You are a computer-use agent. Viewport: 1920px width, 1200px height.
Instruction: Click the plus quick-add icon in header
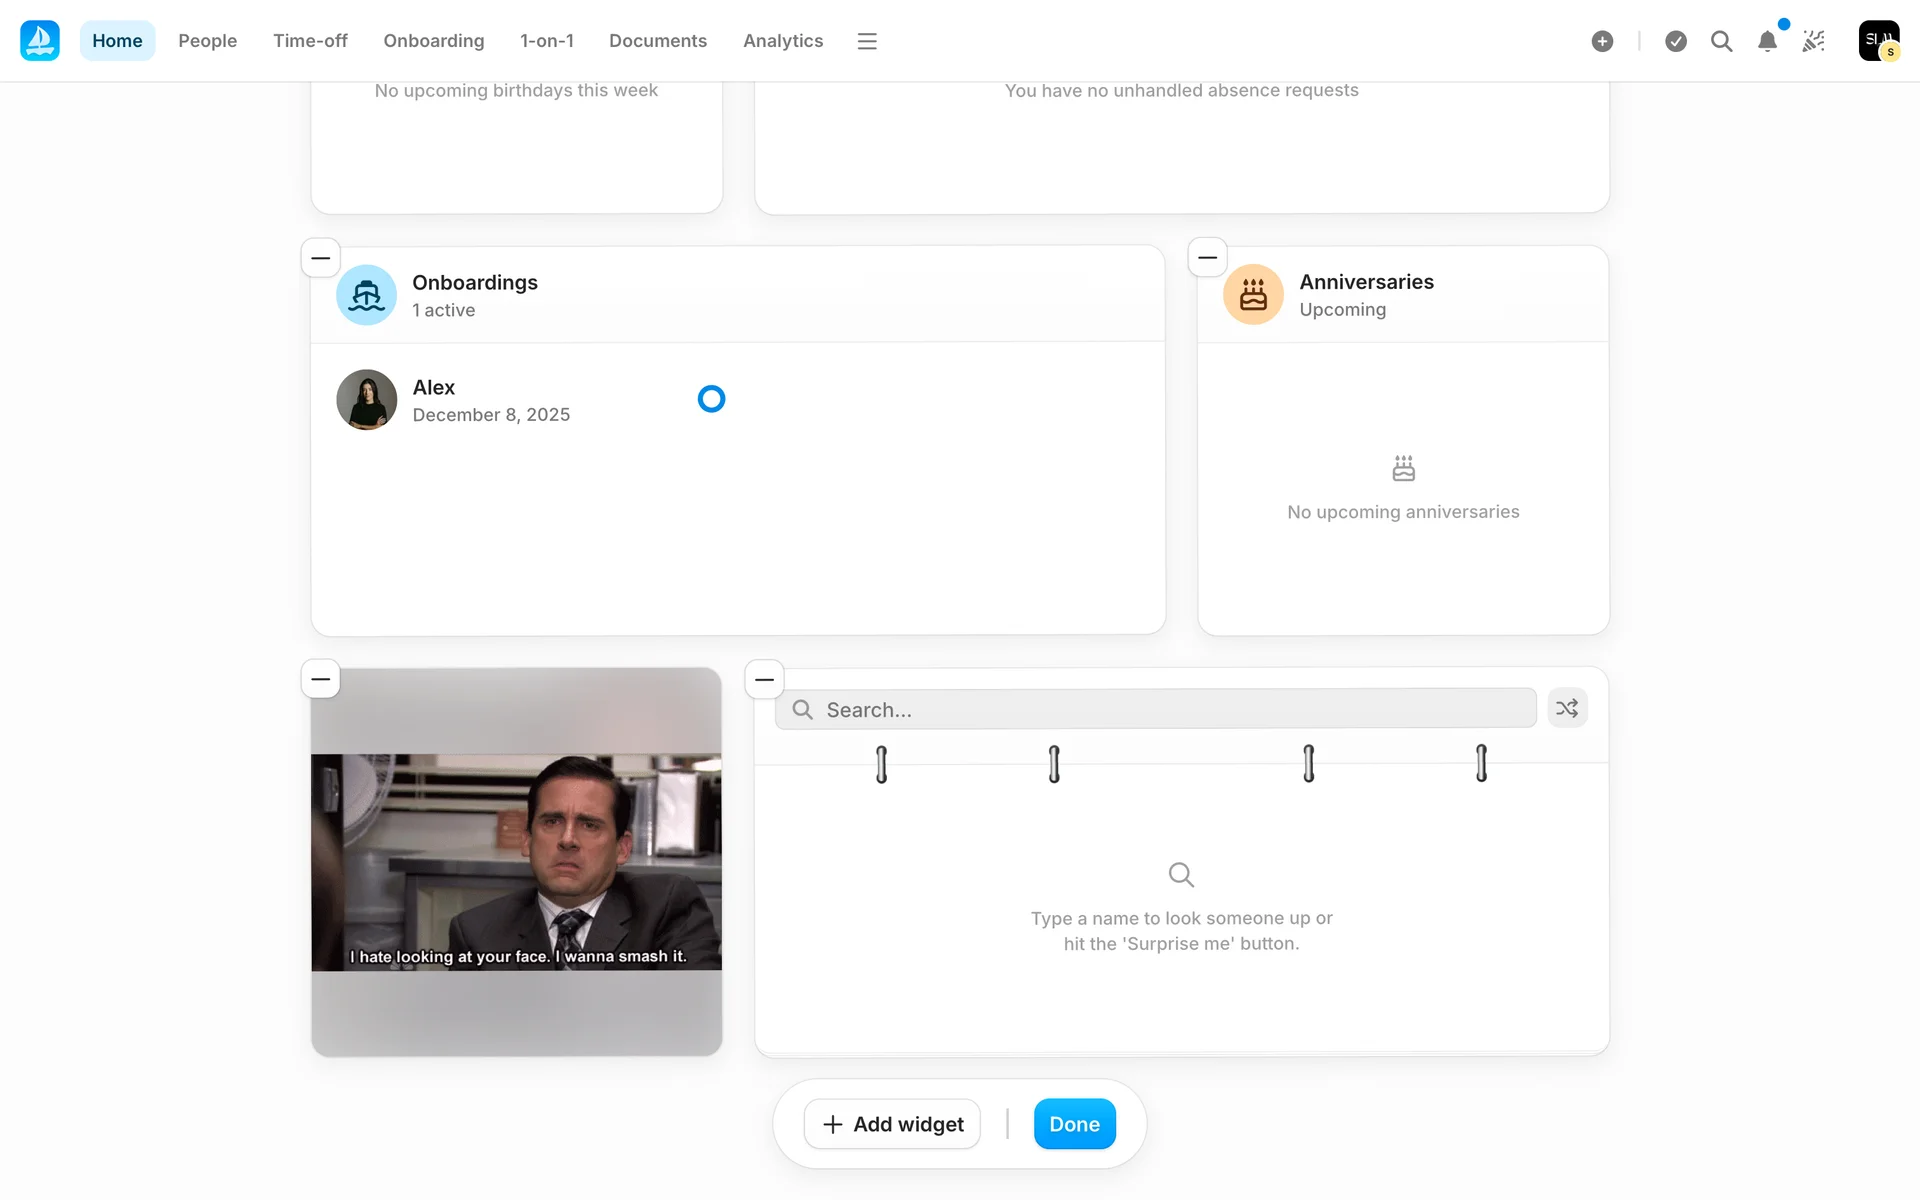point(1602,41)
